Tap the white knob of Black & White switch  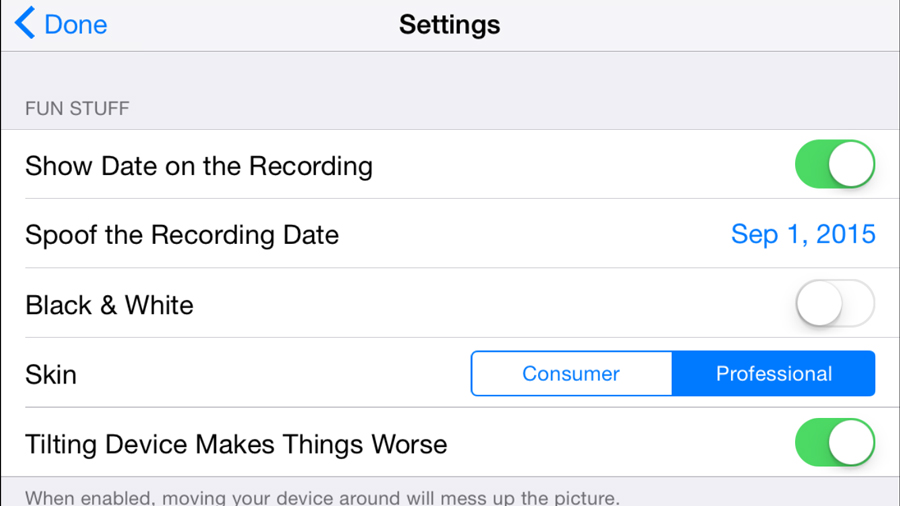[819, 304]
